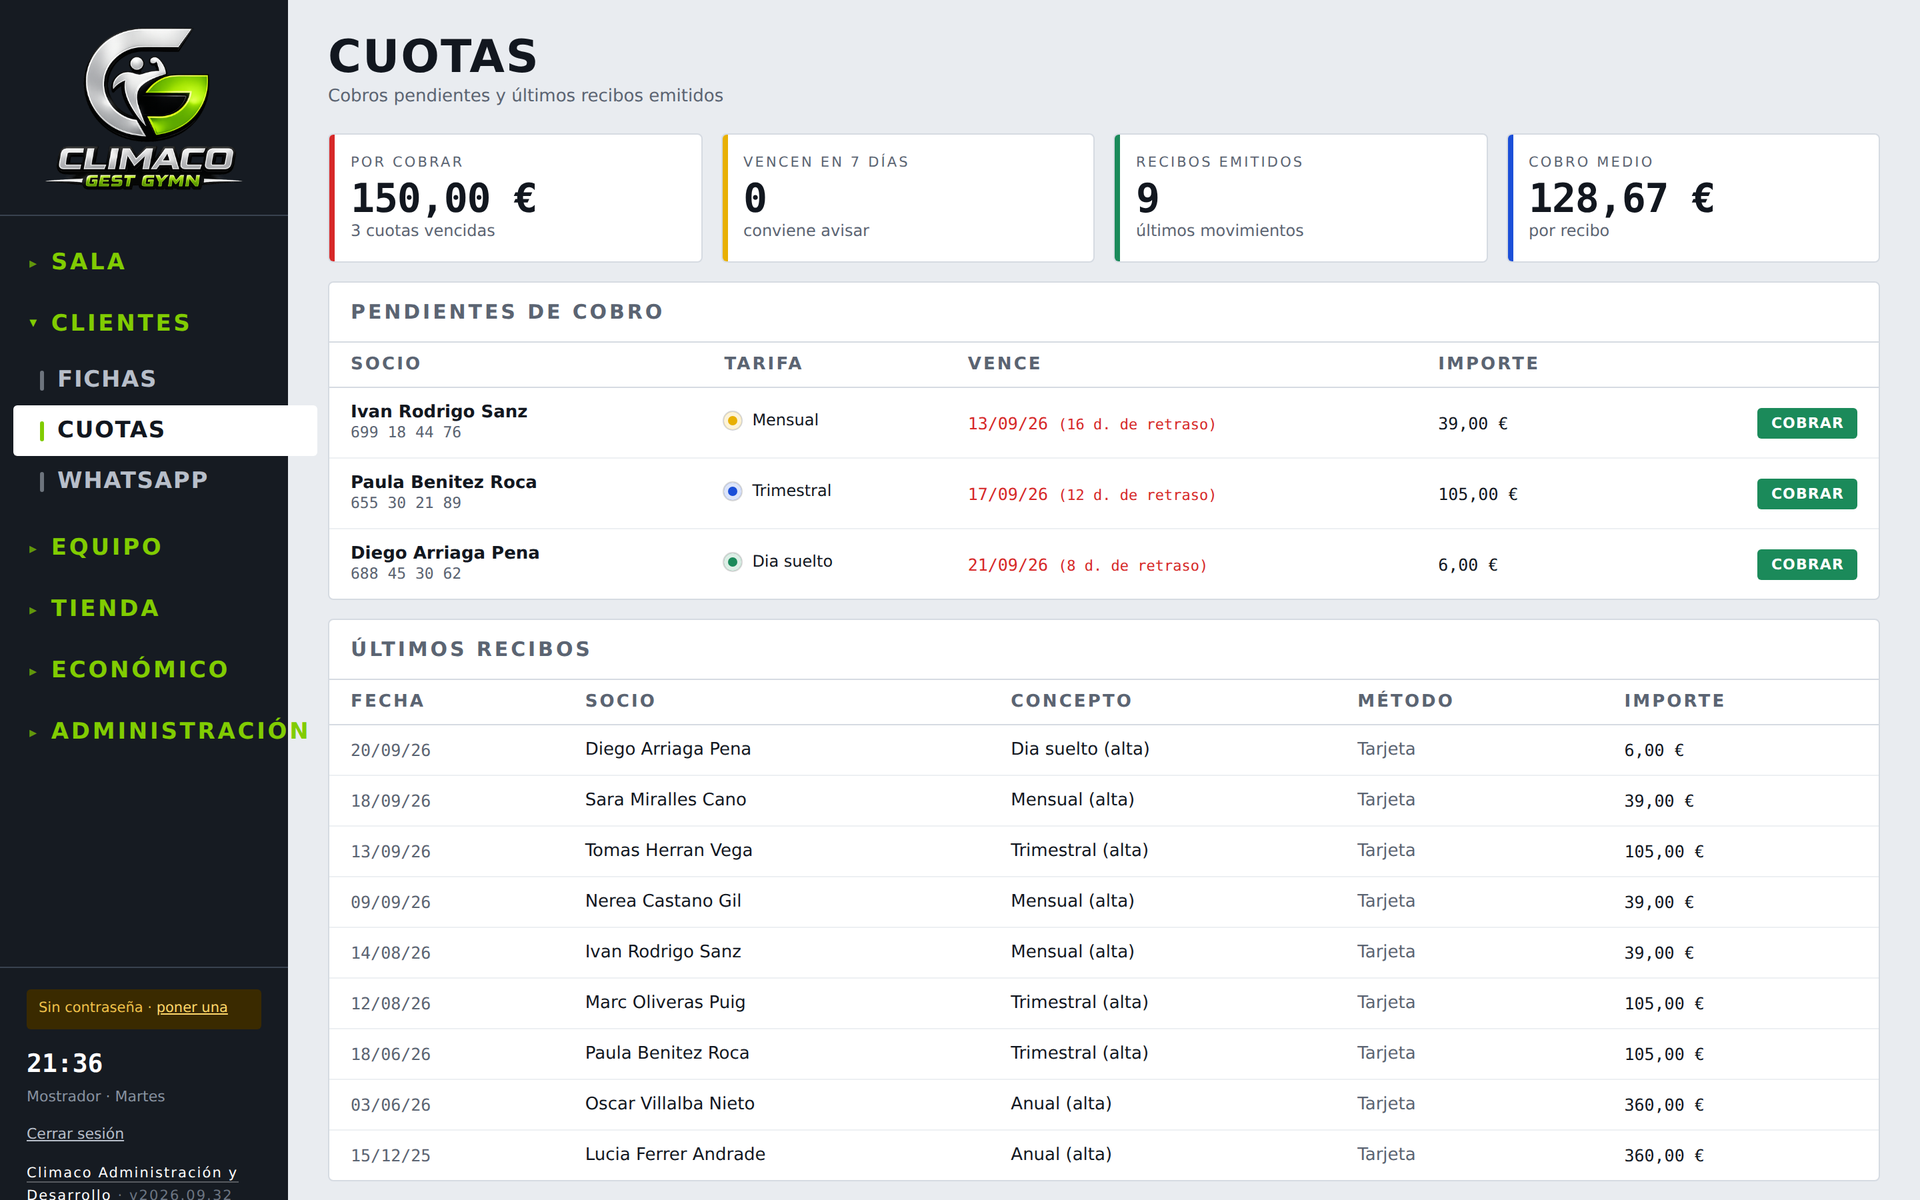Click the yellow Mensual tariff dot
1920x1200 pixels.
pyautogui.click(x=733, y=421)
